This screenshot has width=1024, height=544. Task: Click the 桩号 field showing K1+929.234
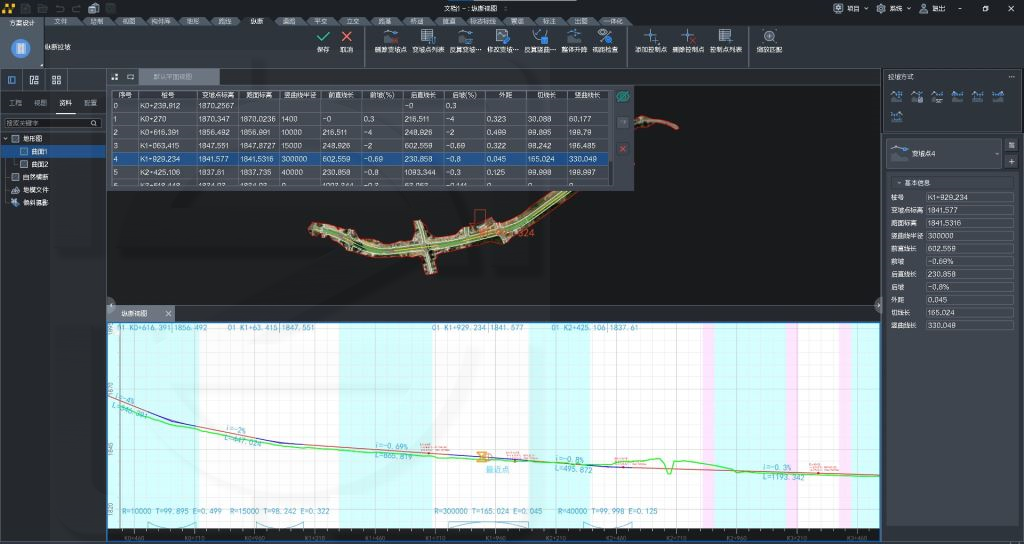click(969, 197)
